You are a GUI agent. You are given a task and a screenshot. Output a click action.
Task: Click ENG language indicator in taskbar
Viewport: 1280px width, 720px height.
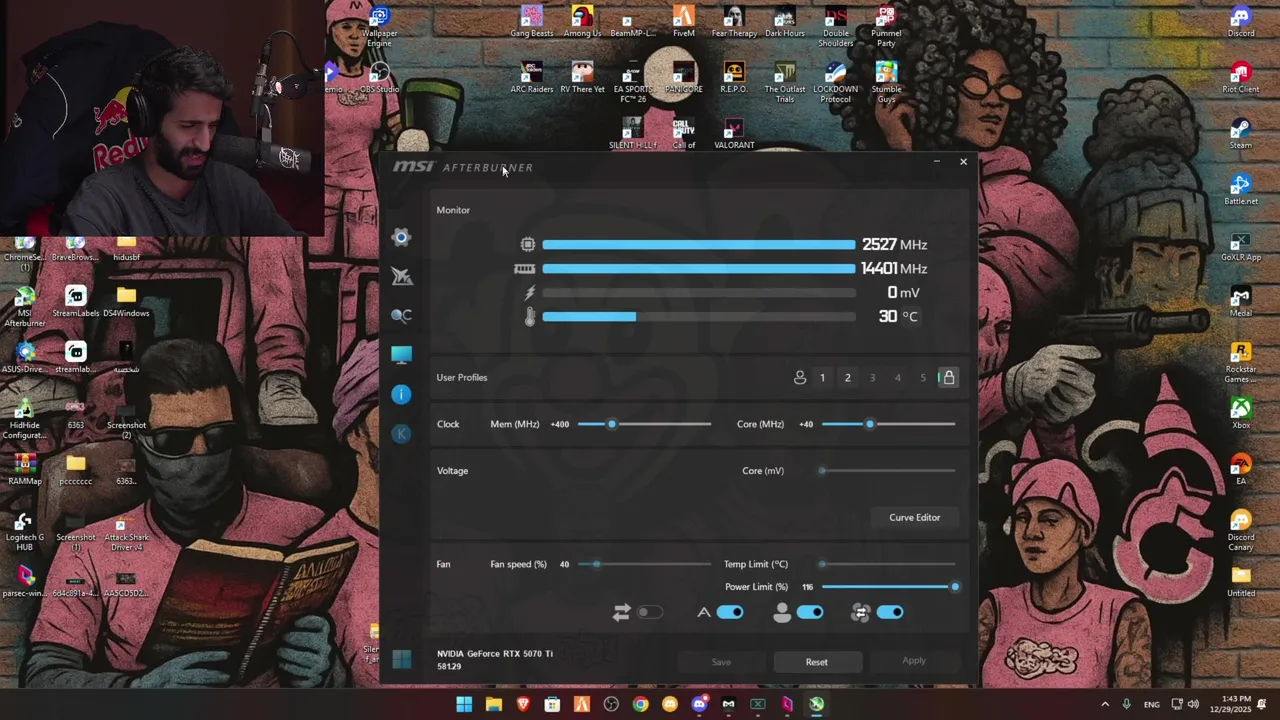tap(1152, 704)
